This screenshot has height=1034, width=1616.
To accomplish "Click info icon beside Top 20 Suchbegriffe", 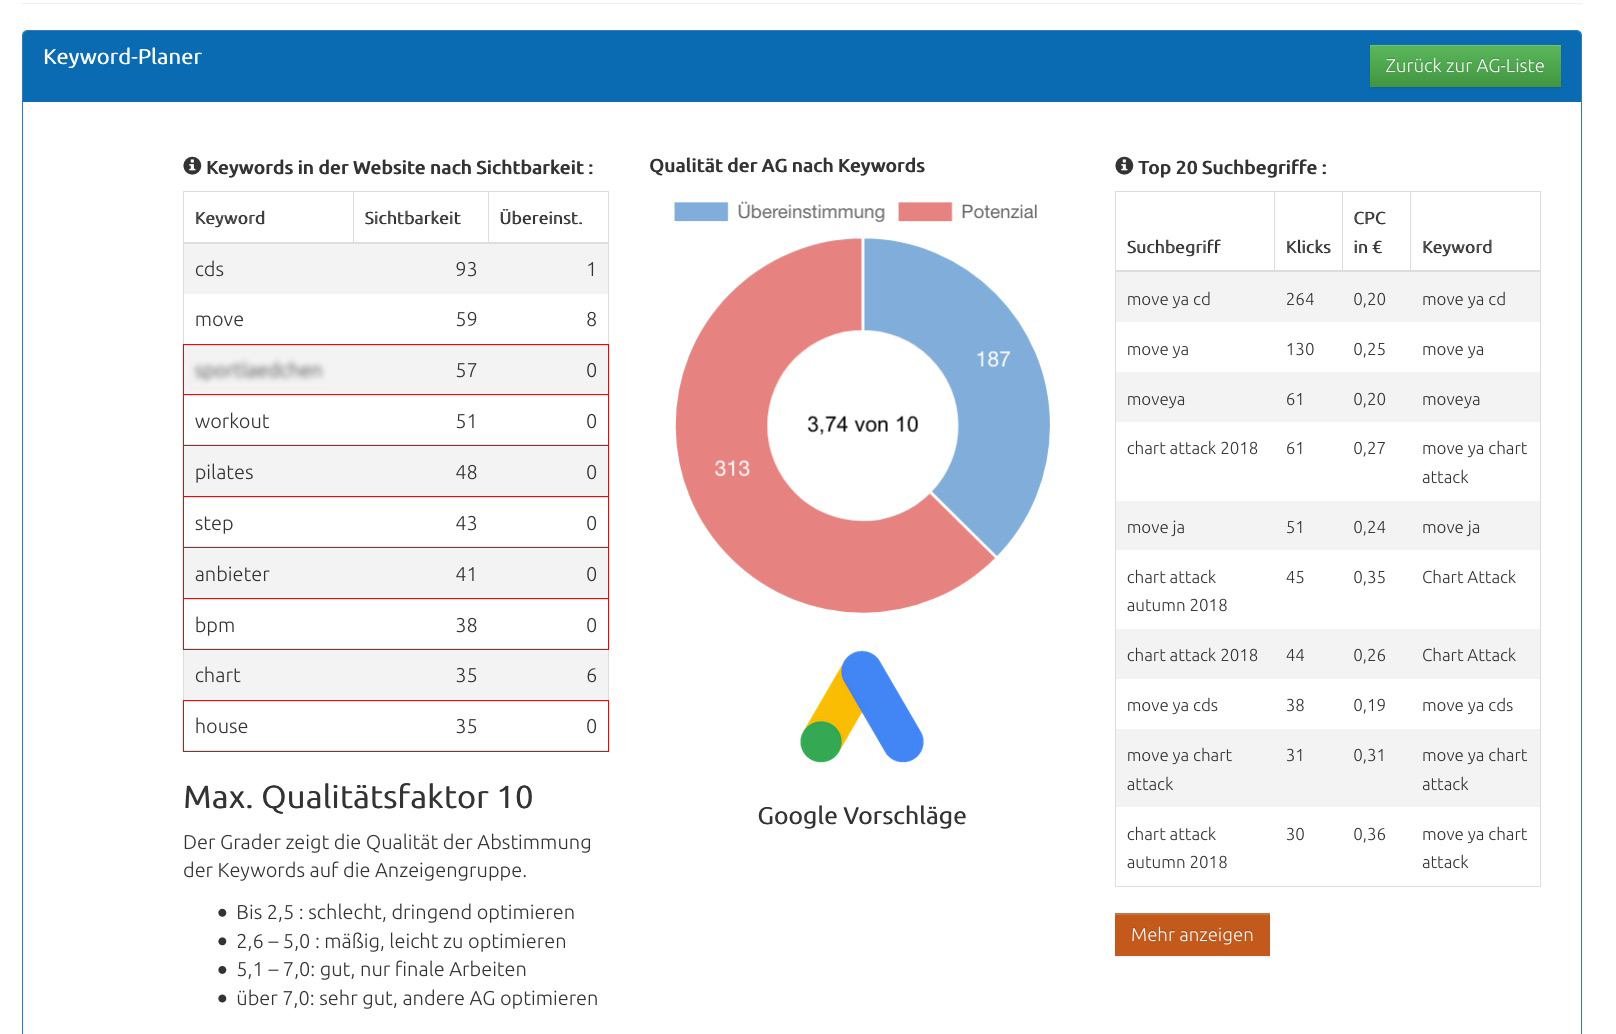I will (x=1124, y=166).
